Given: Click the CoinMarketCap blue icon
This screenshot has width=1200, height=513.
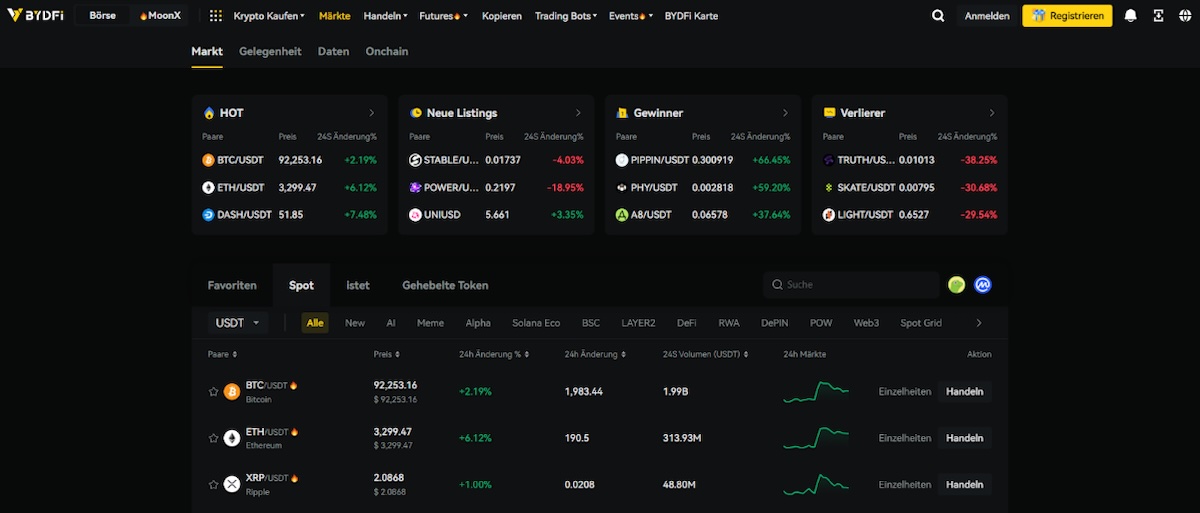Looking at the screenshot, I should 983,285.
